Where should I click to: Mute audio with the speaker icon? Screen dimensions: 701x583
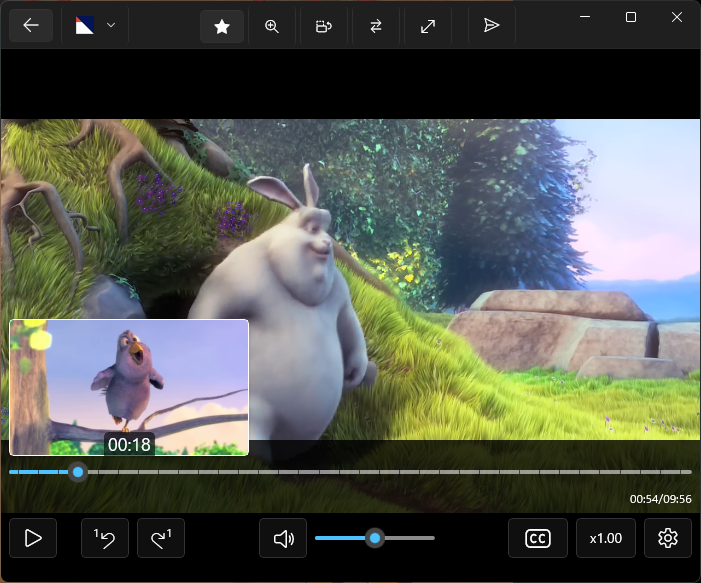click(283, 538)
